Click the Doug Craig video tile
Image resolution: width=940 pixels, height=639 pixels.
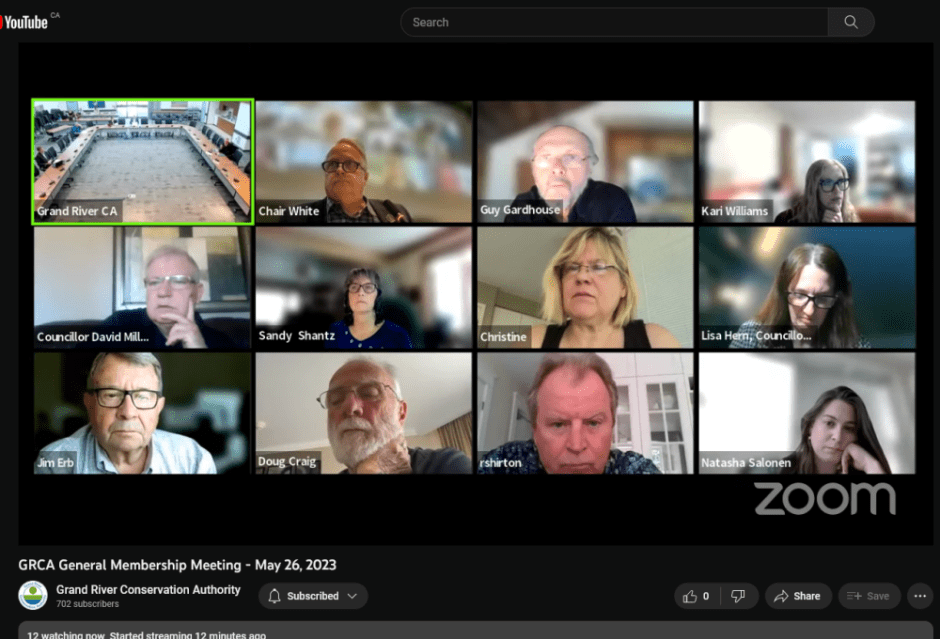(364, 413)
